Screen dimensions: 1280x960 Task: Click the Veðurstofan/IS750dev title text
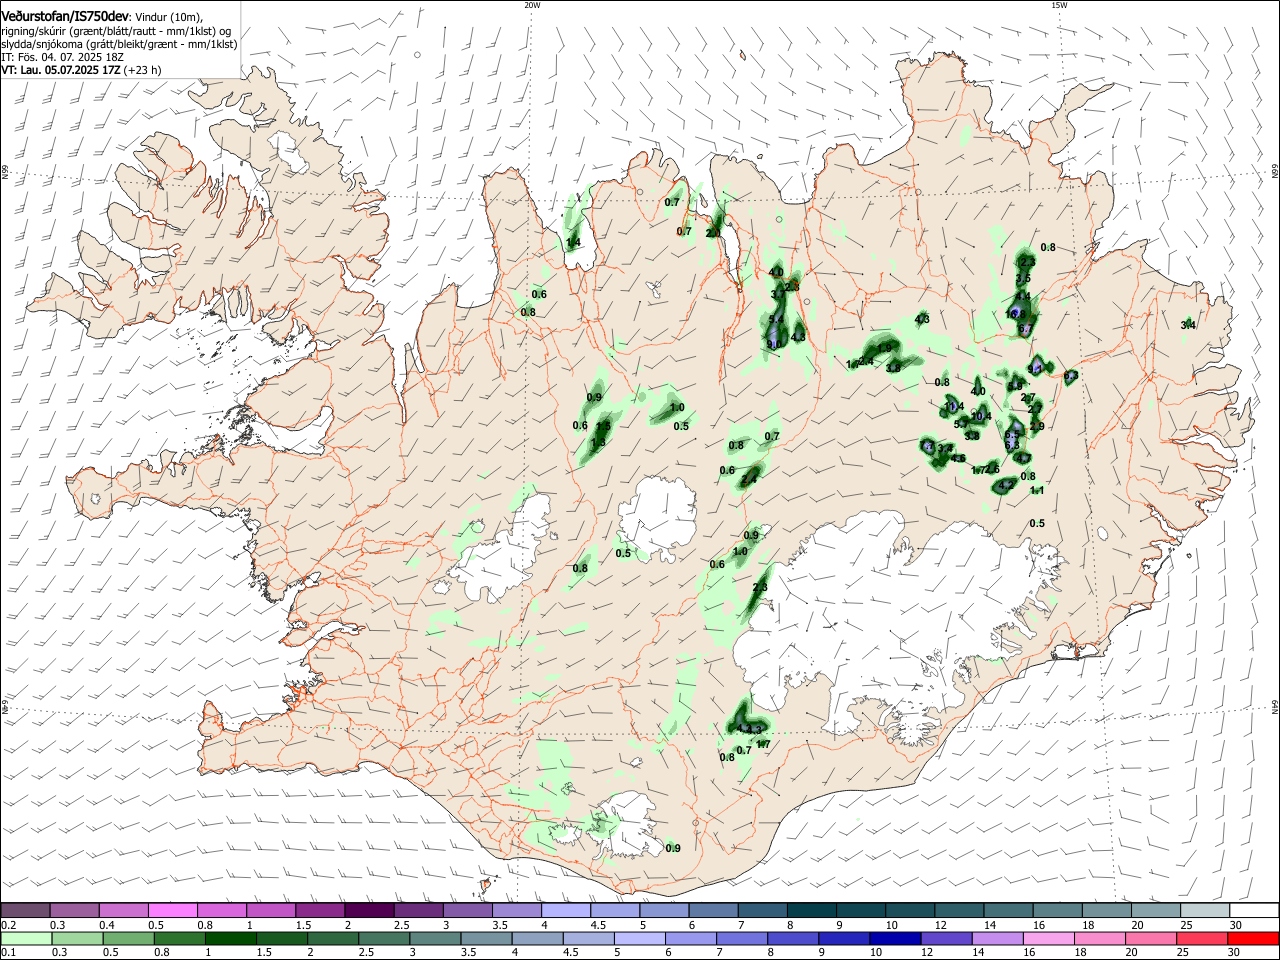tap(65, 17)
